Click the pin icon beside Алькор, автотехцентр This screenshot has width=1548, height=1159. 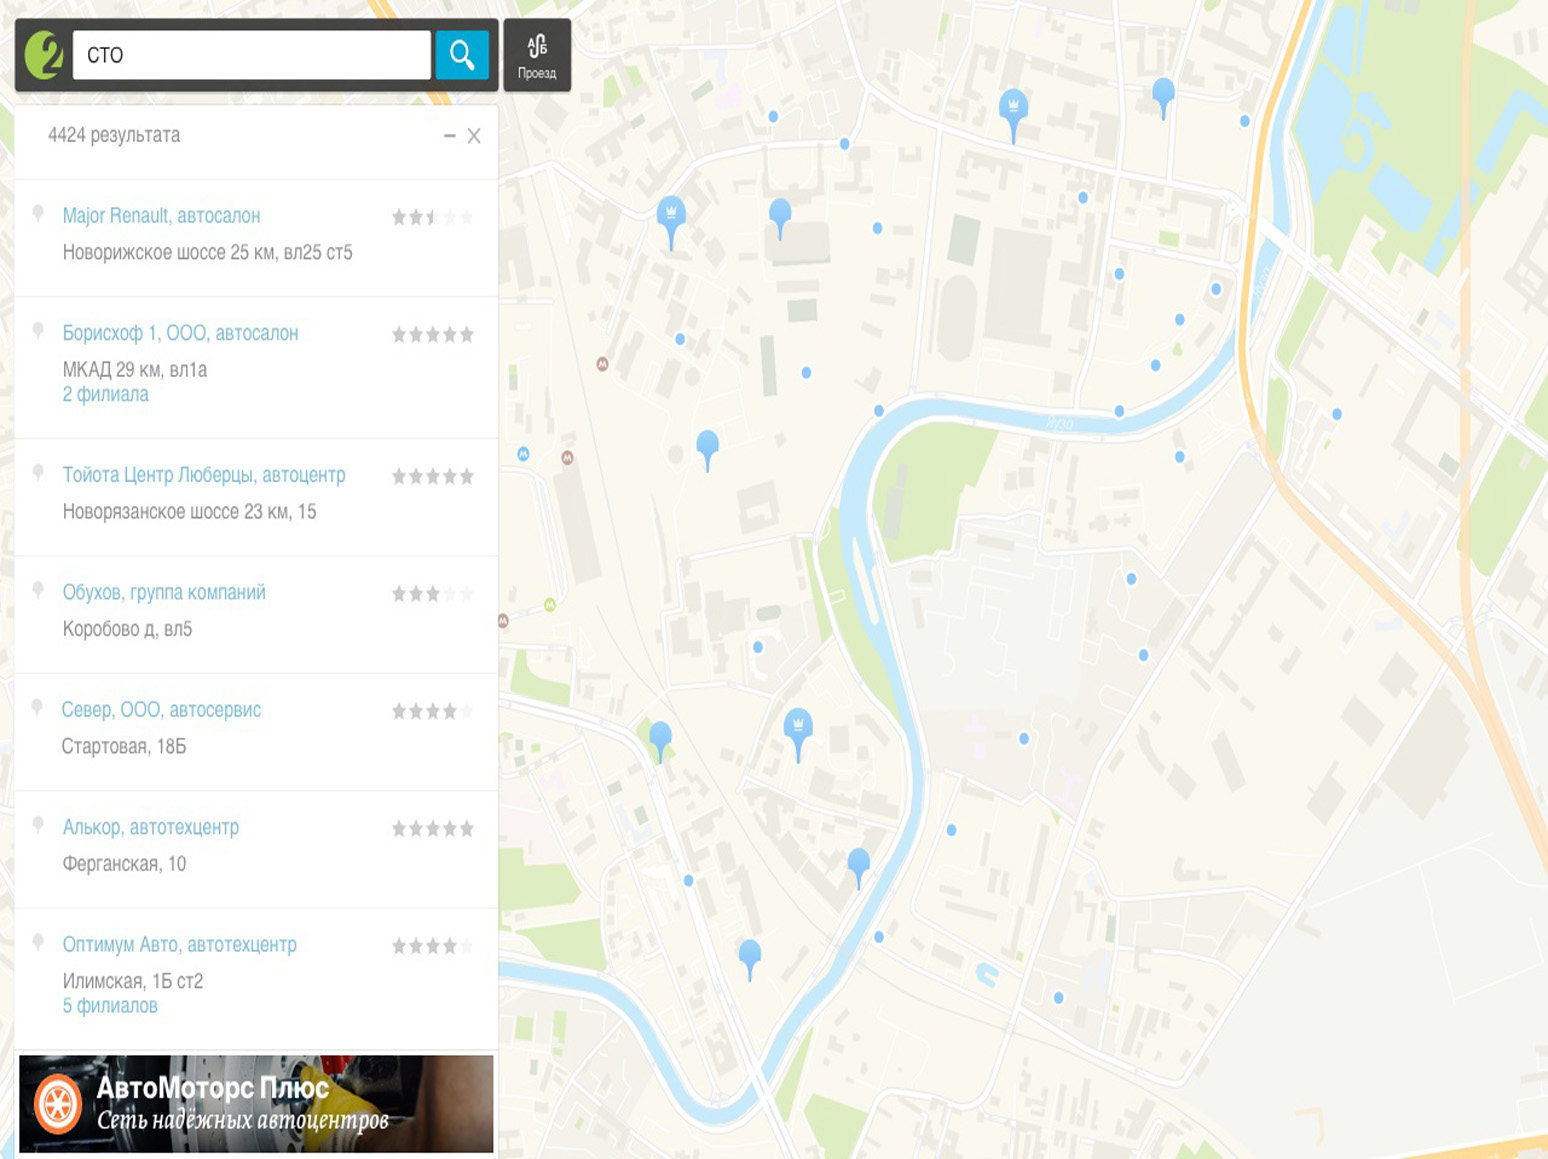pyautogui.click(x=38, y=826)
